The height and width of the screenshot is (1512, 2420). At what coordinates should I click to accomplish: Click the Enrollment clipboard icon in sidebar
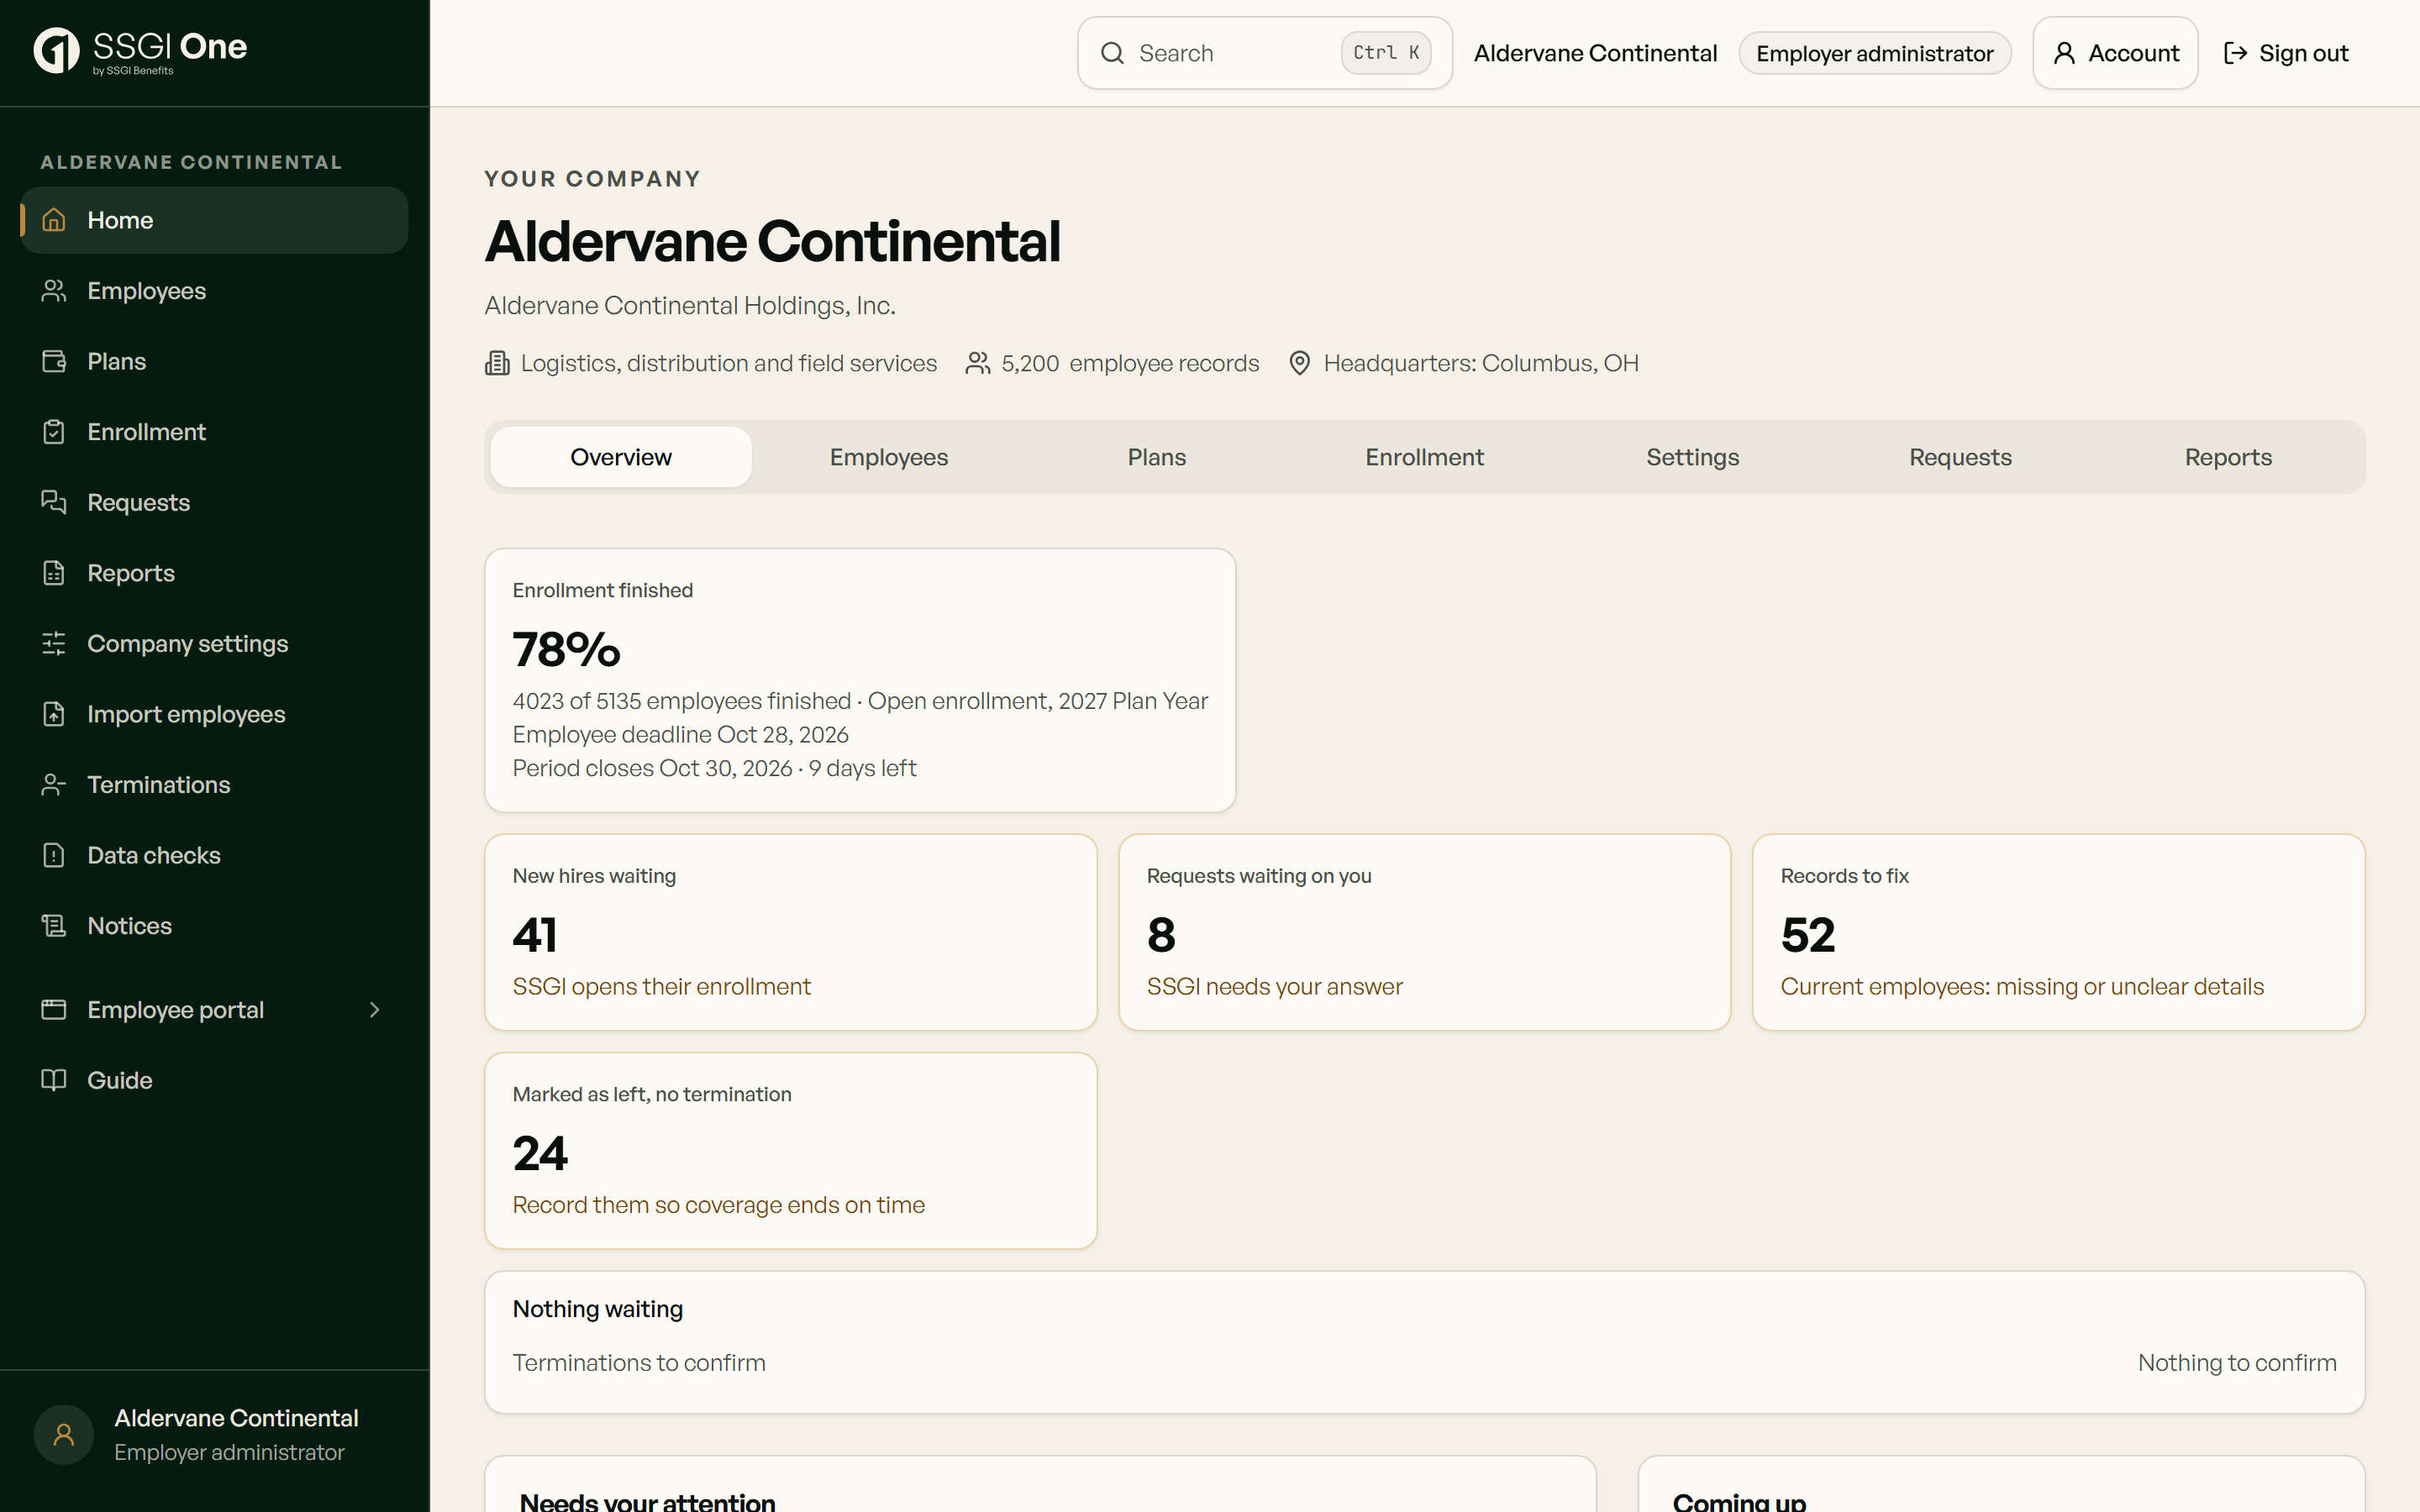[54, 432]
